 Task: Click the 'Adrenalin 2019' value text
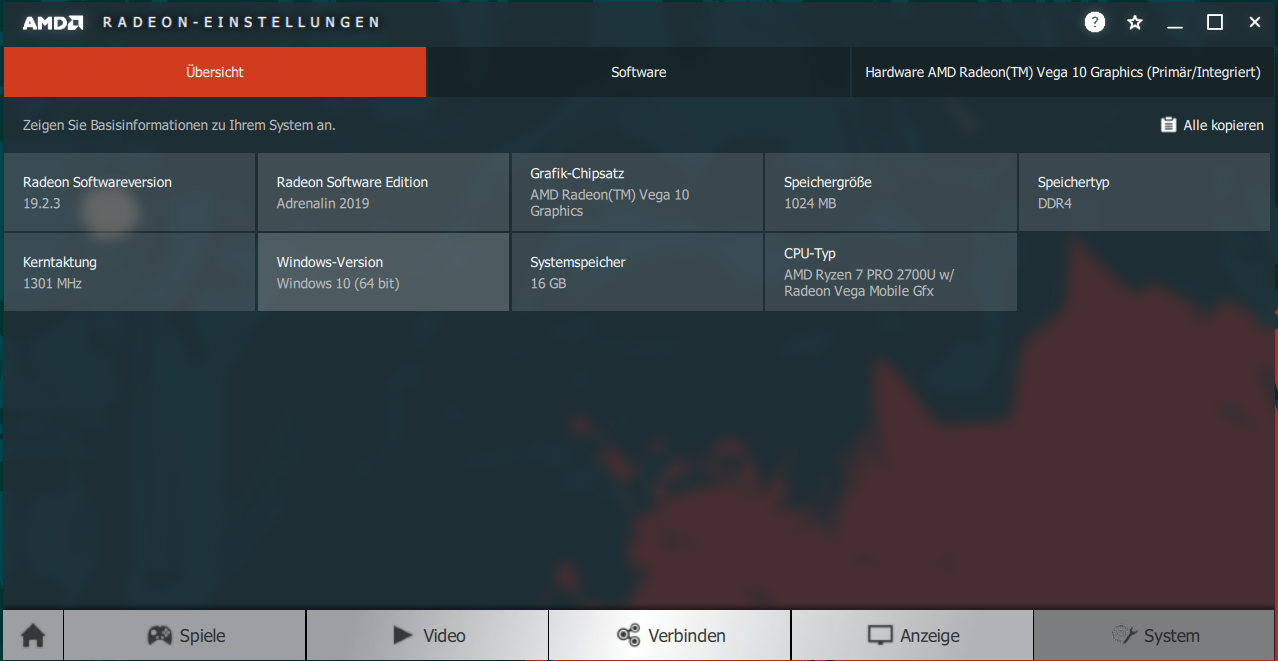[323, 203]
